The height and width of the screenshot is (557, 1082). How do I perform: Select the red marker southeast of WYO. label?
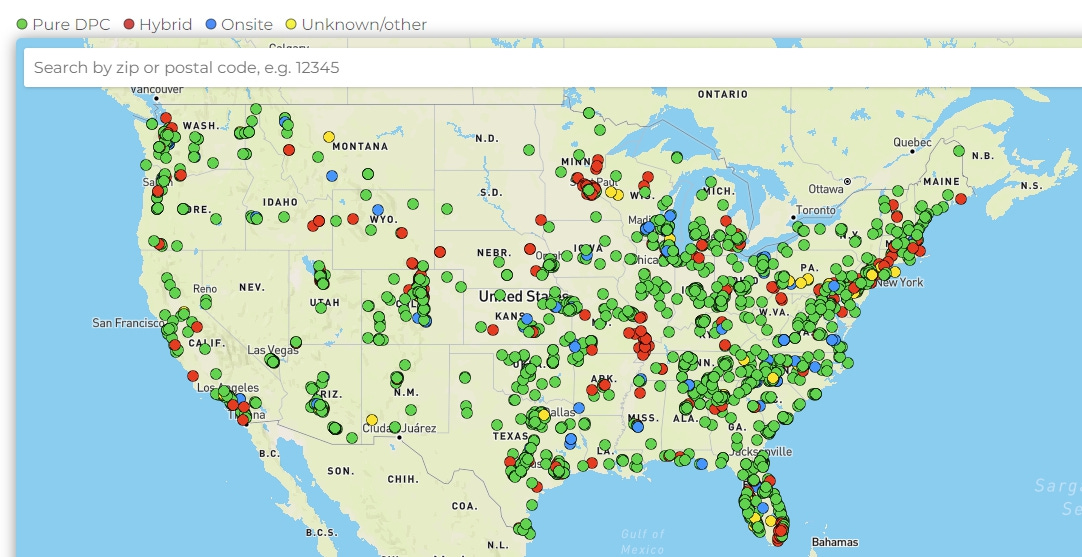click(x=401, y=233)
